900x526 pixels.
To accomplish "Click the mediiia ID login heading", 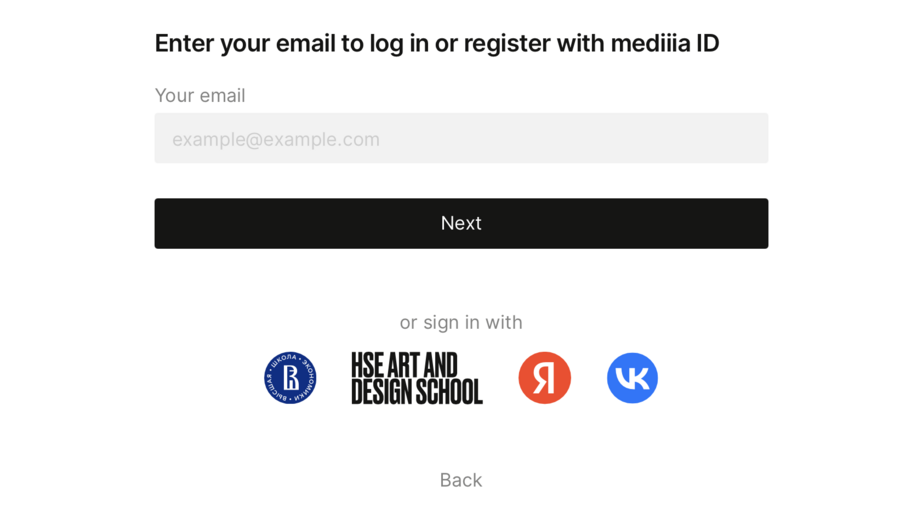I will point(437,43).
